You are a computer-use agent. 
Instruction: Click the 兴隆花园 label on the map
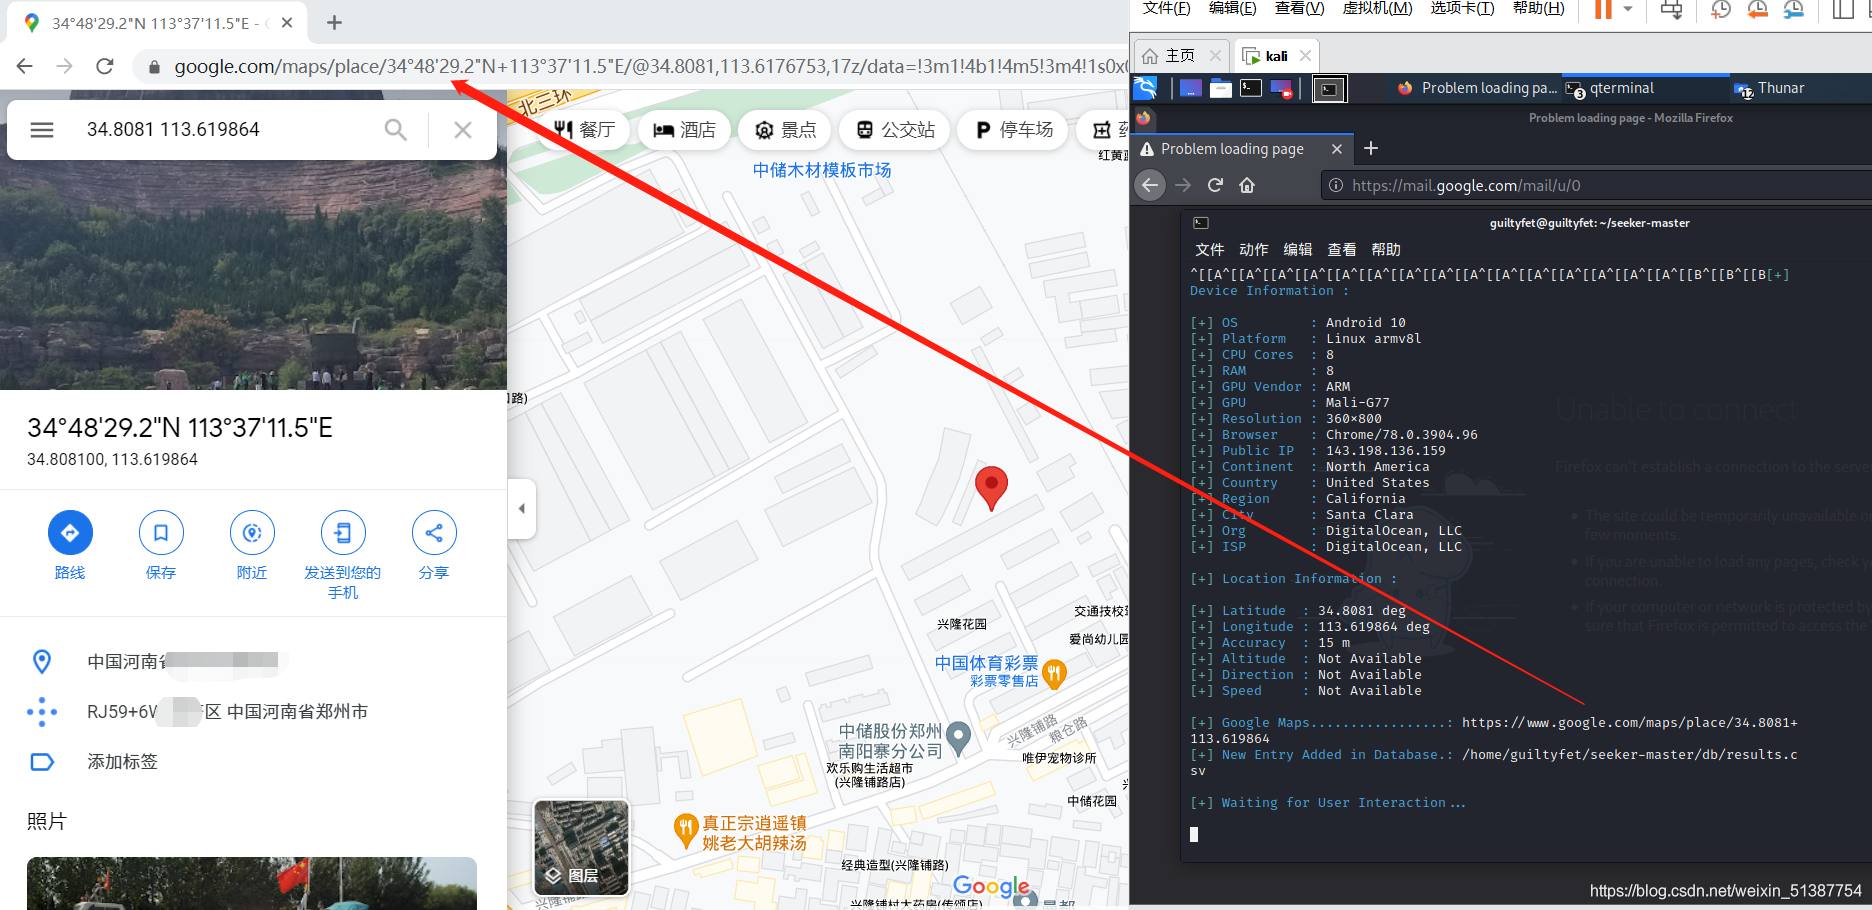point(962,624)
